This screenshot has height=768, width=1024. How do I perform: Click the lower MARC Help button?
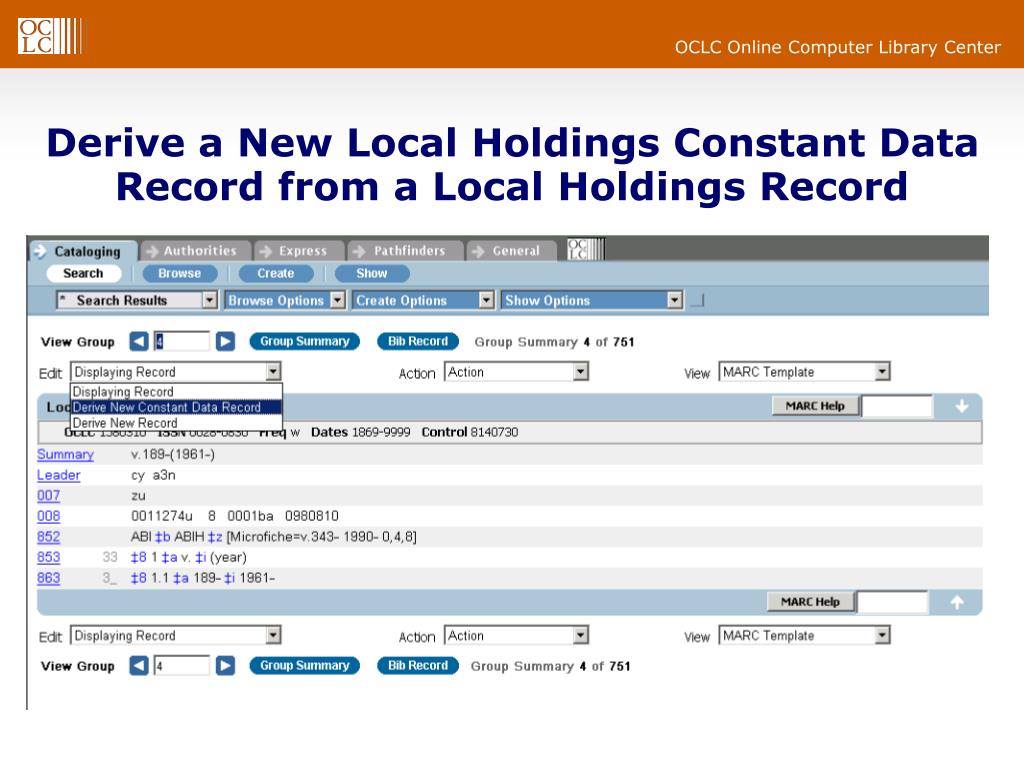tap(810, 601)
